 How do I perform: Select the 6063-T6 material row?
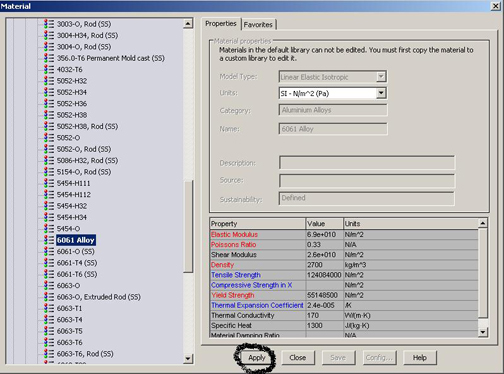tap(69, 342)
